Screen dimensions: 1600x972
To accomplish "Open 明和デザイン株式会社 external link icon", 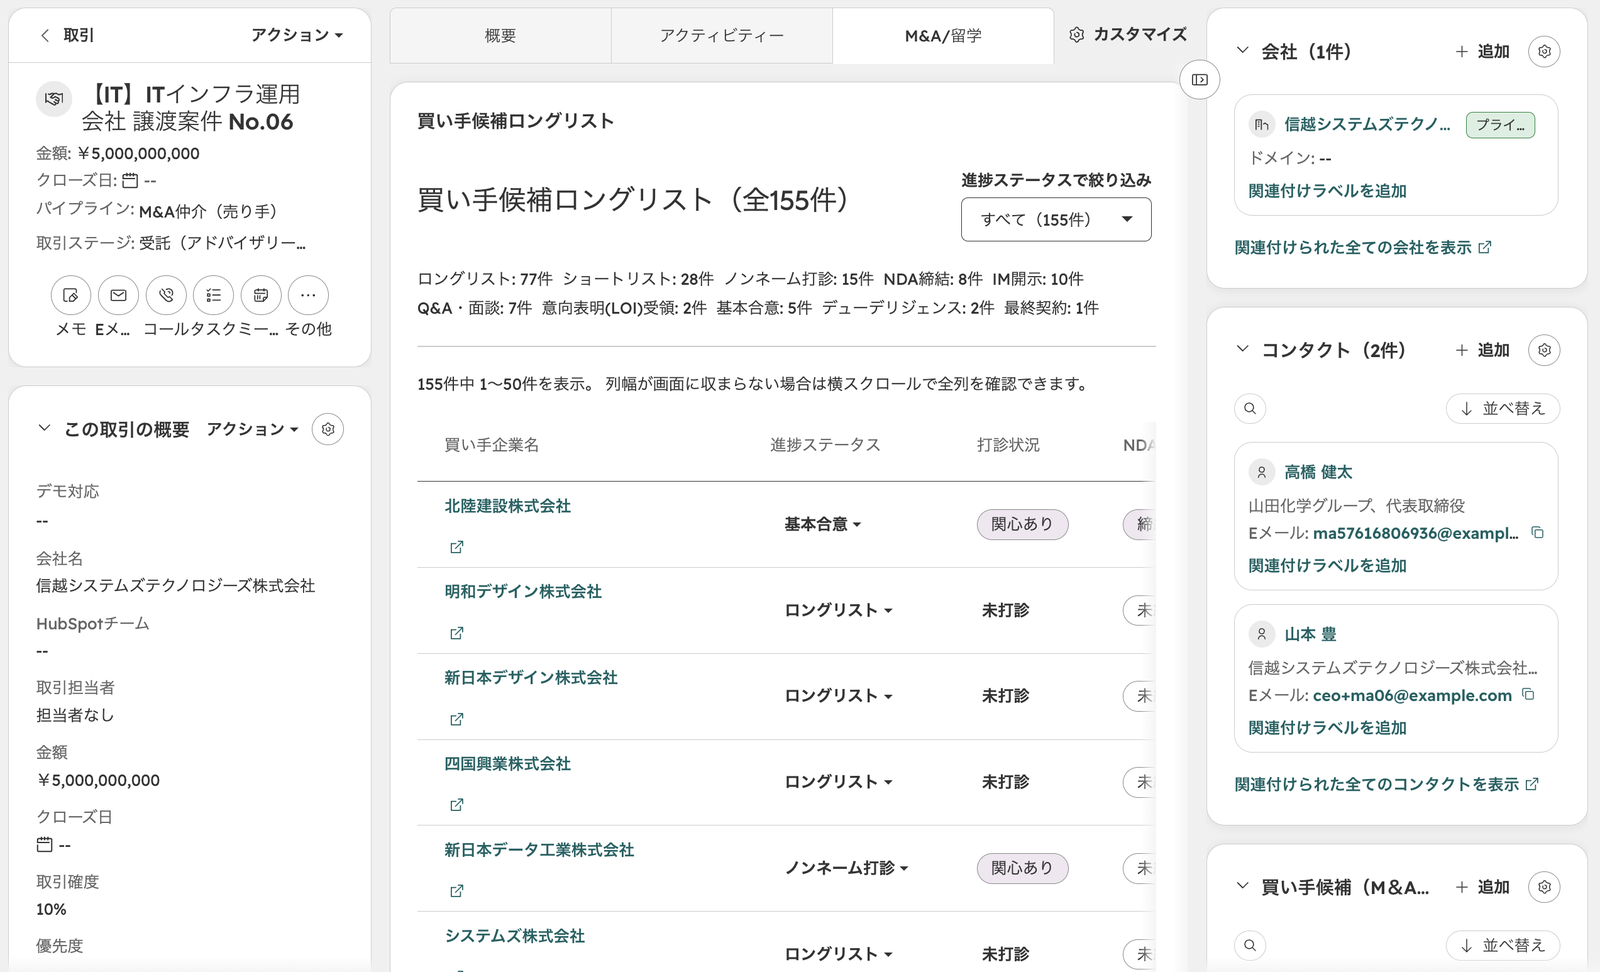I will click(457, 633).
